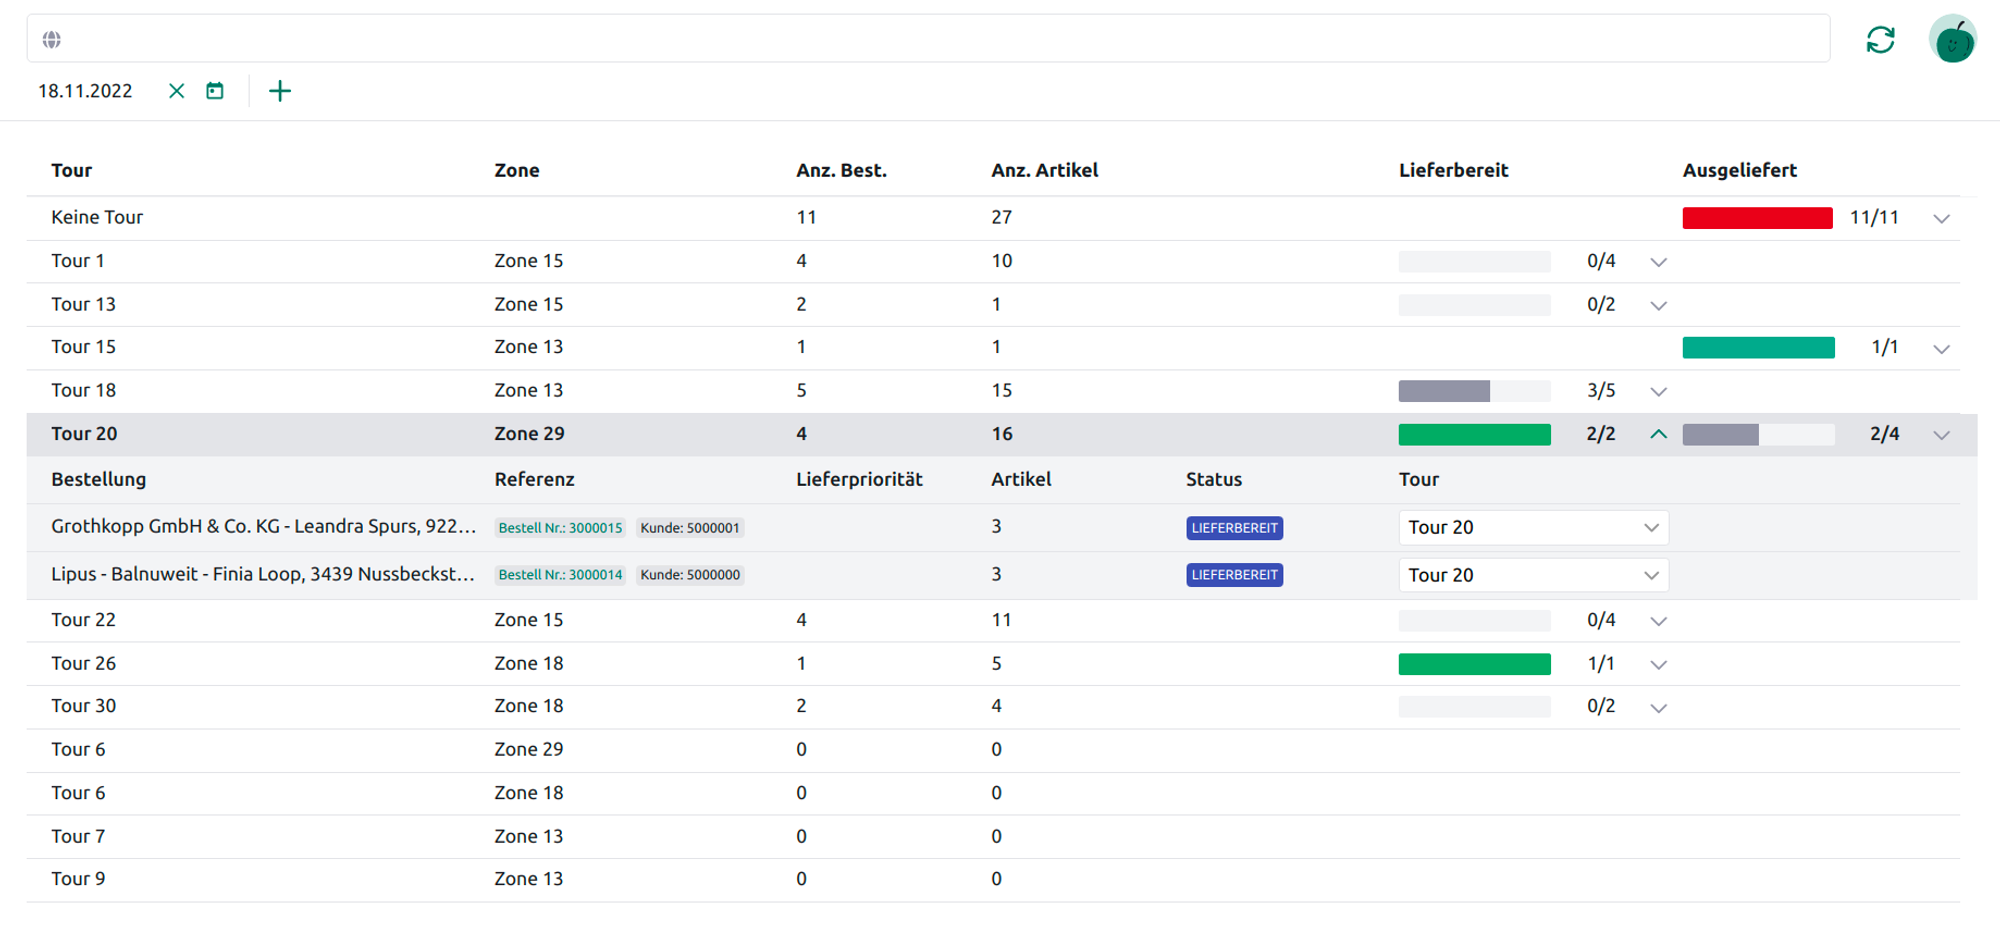Expand Keine Tour delivered orders

1941,218
